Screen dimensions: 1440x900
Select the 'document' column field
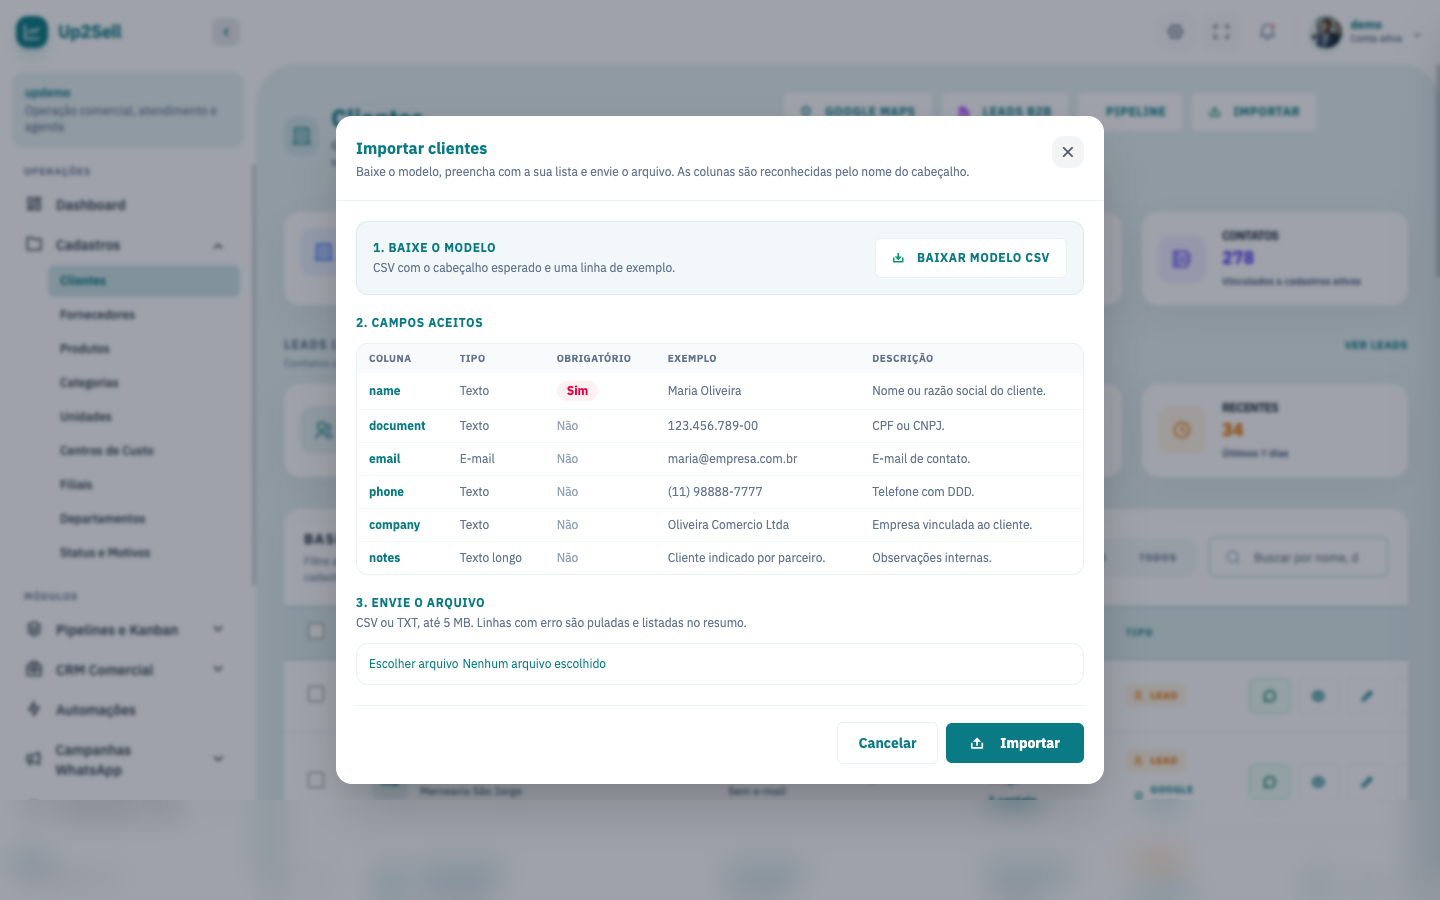click(397, 426)
